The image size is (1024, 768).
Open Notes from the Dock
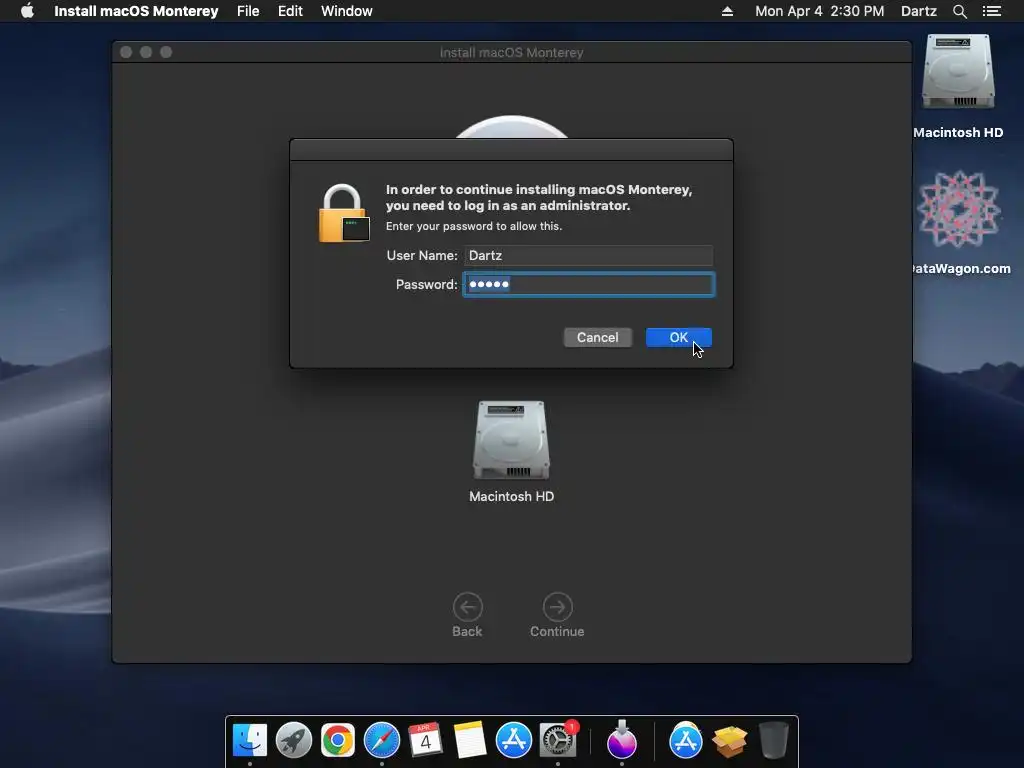pos(470,741)
